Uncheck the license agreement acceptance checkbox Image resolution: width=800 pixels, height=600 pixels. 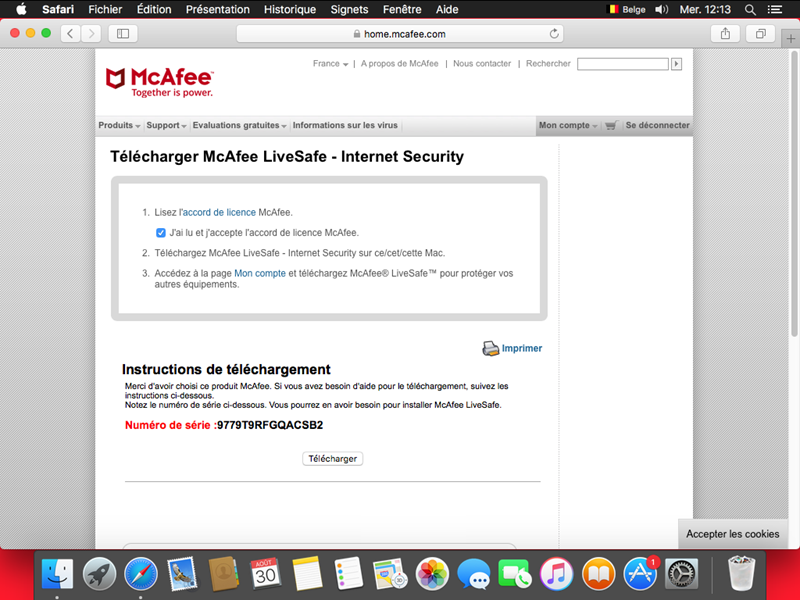[161, 233]
